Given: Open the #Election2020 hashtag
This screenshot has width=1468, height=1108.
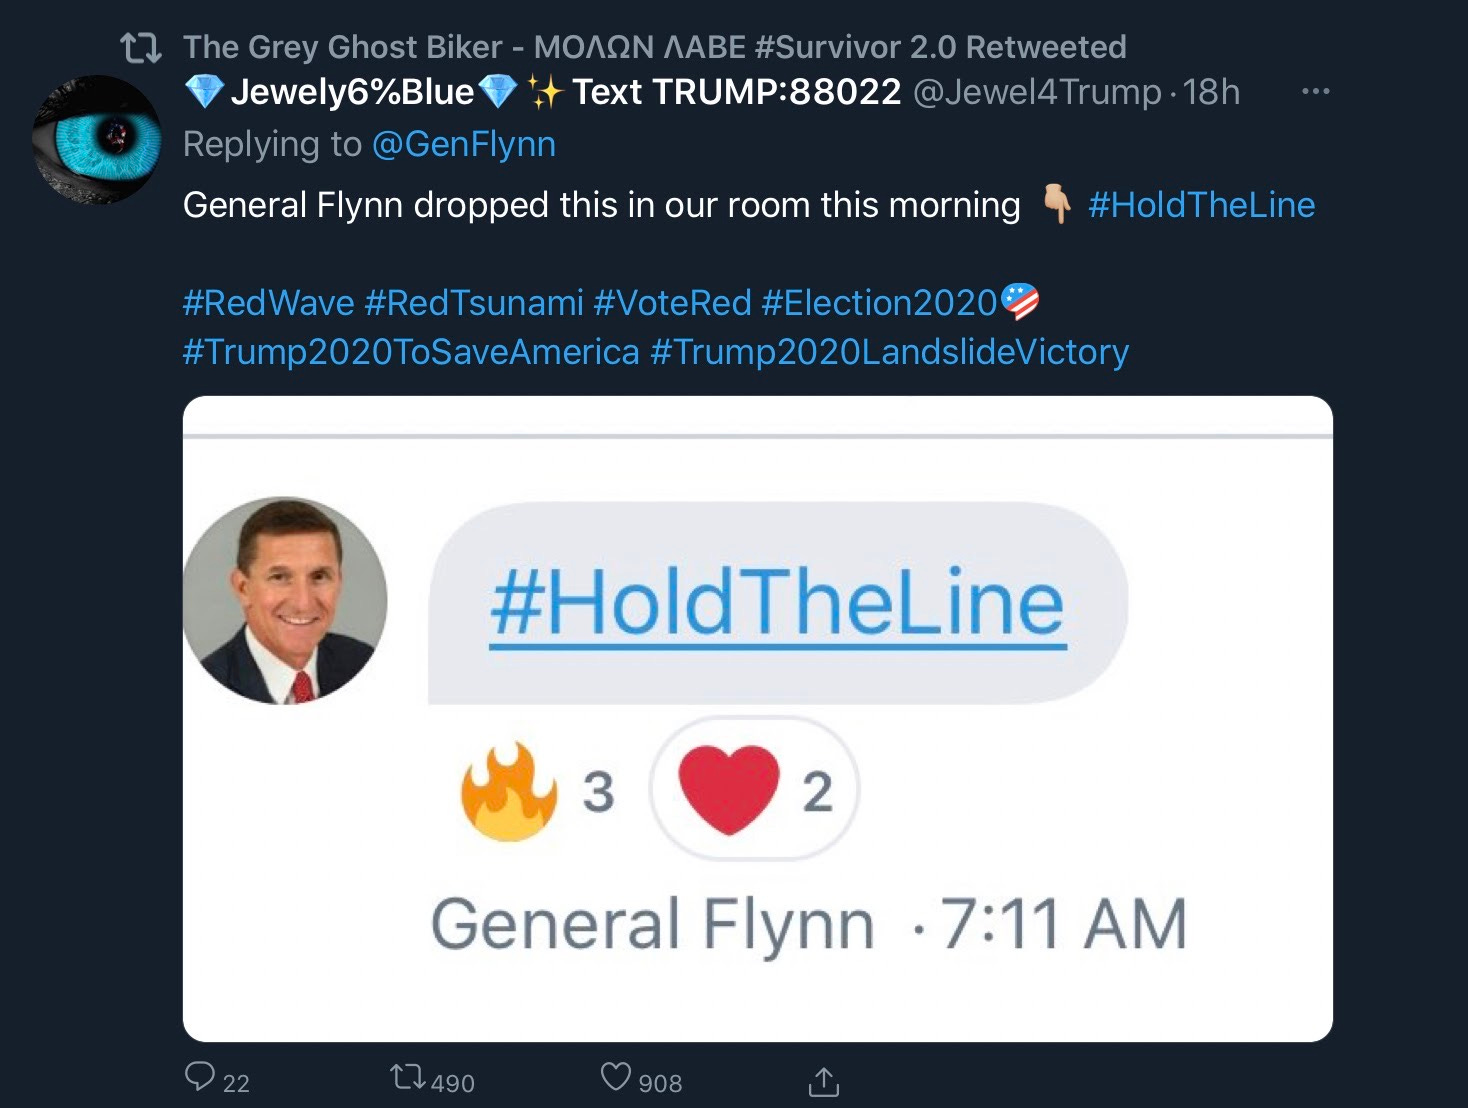Looking at the screenshot, I should [x=880, y=302].
